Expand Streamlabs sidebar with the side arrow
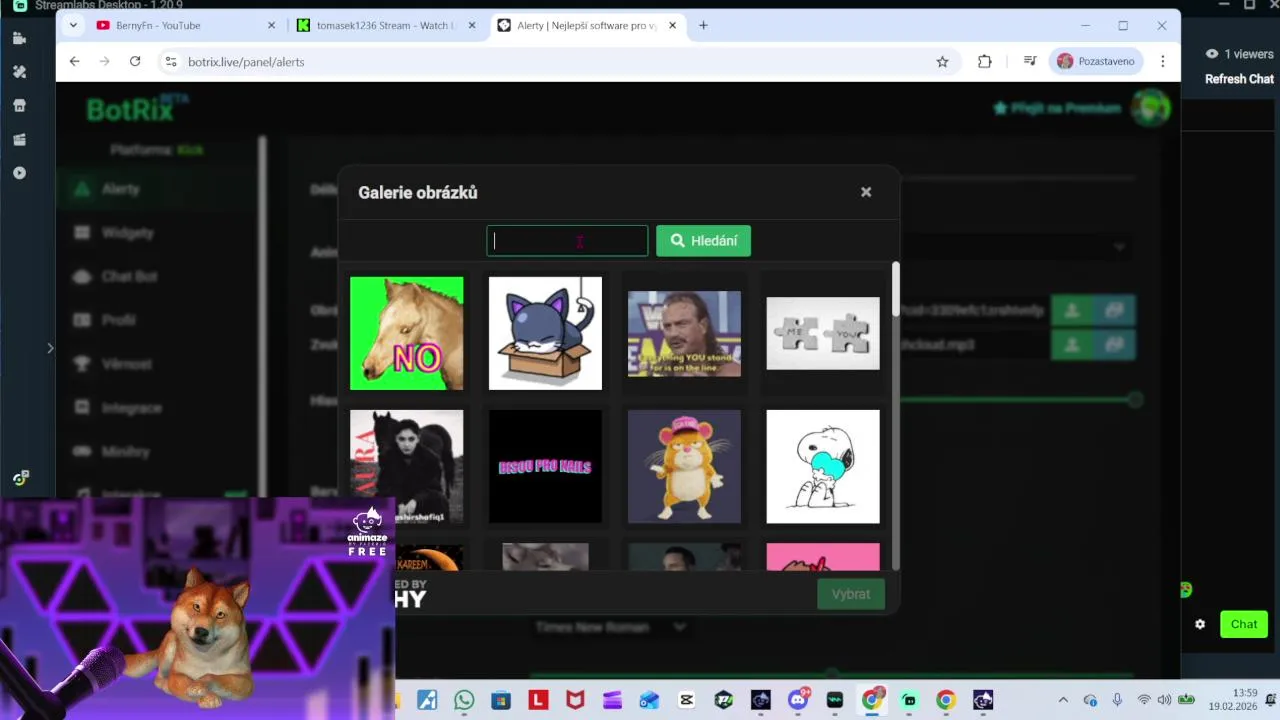The width and height of the screenshot is (1280, 720). pyautogui.click(x=50, y=348)
